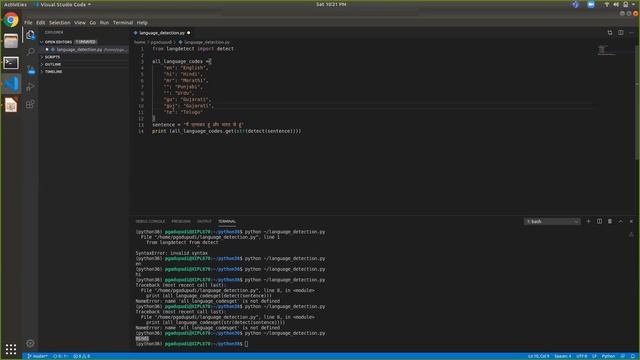Click the language_detection.py breadcrumb item

point(204,42)
